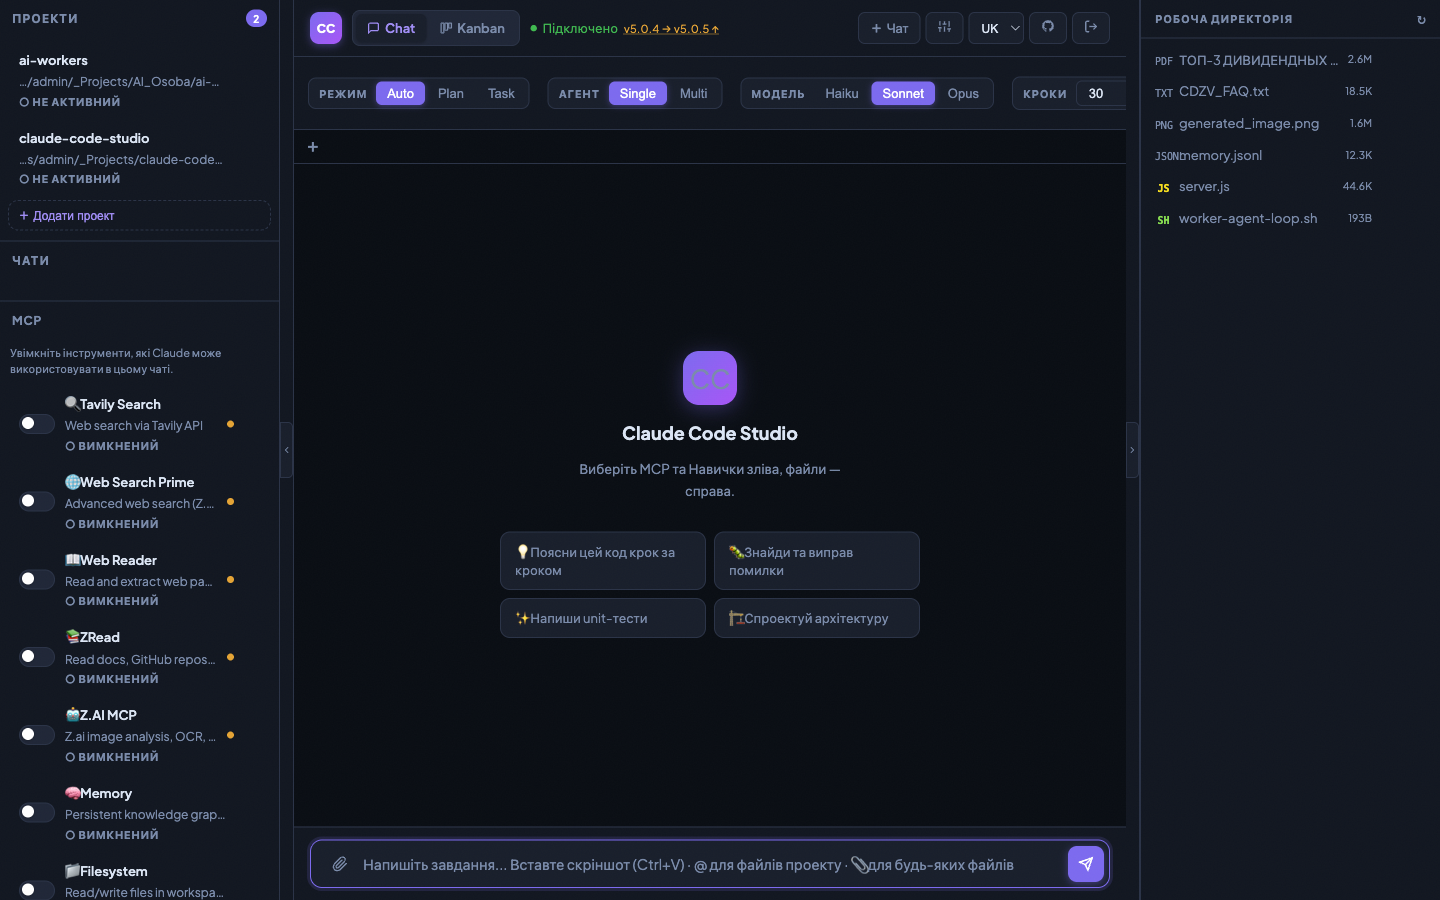Enable the Filesystem toggle
Screen dimensions: 1440x900
point(37,889)
